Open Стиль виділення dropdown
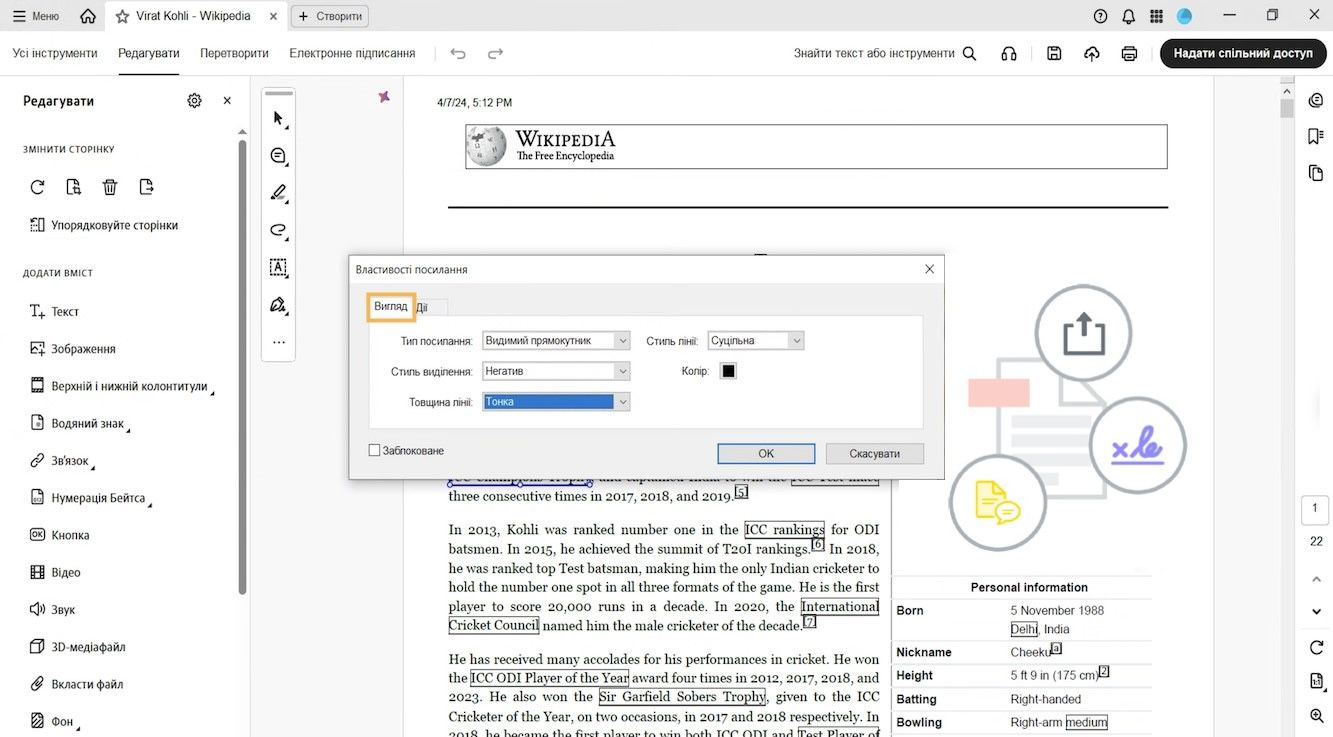 point(556,371)
